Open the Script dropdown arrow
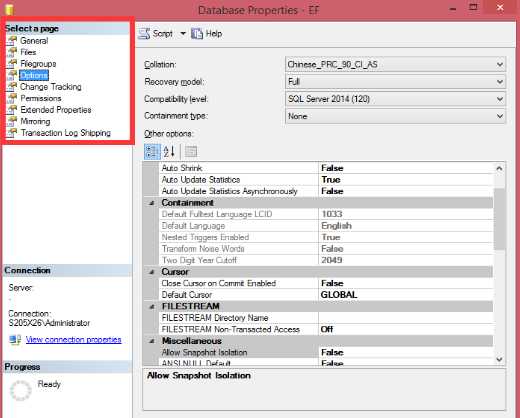Viewport: 520px width, 418px height. click(x=183, y=33)
